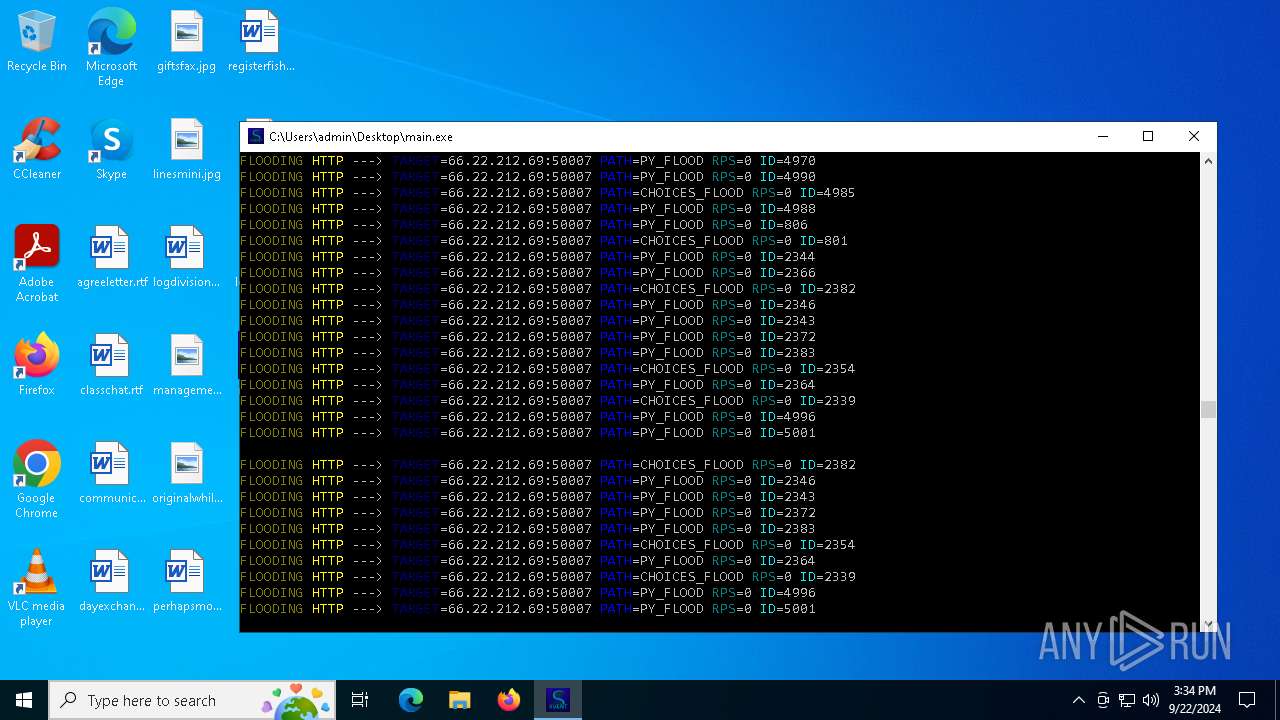Show hidden system tray icons
Screen dimensions: 1280x720
click(x=1078, y=700)
